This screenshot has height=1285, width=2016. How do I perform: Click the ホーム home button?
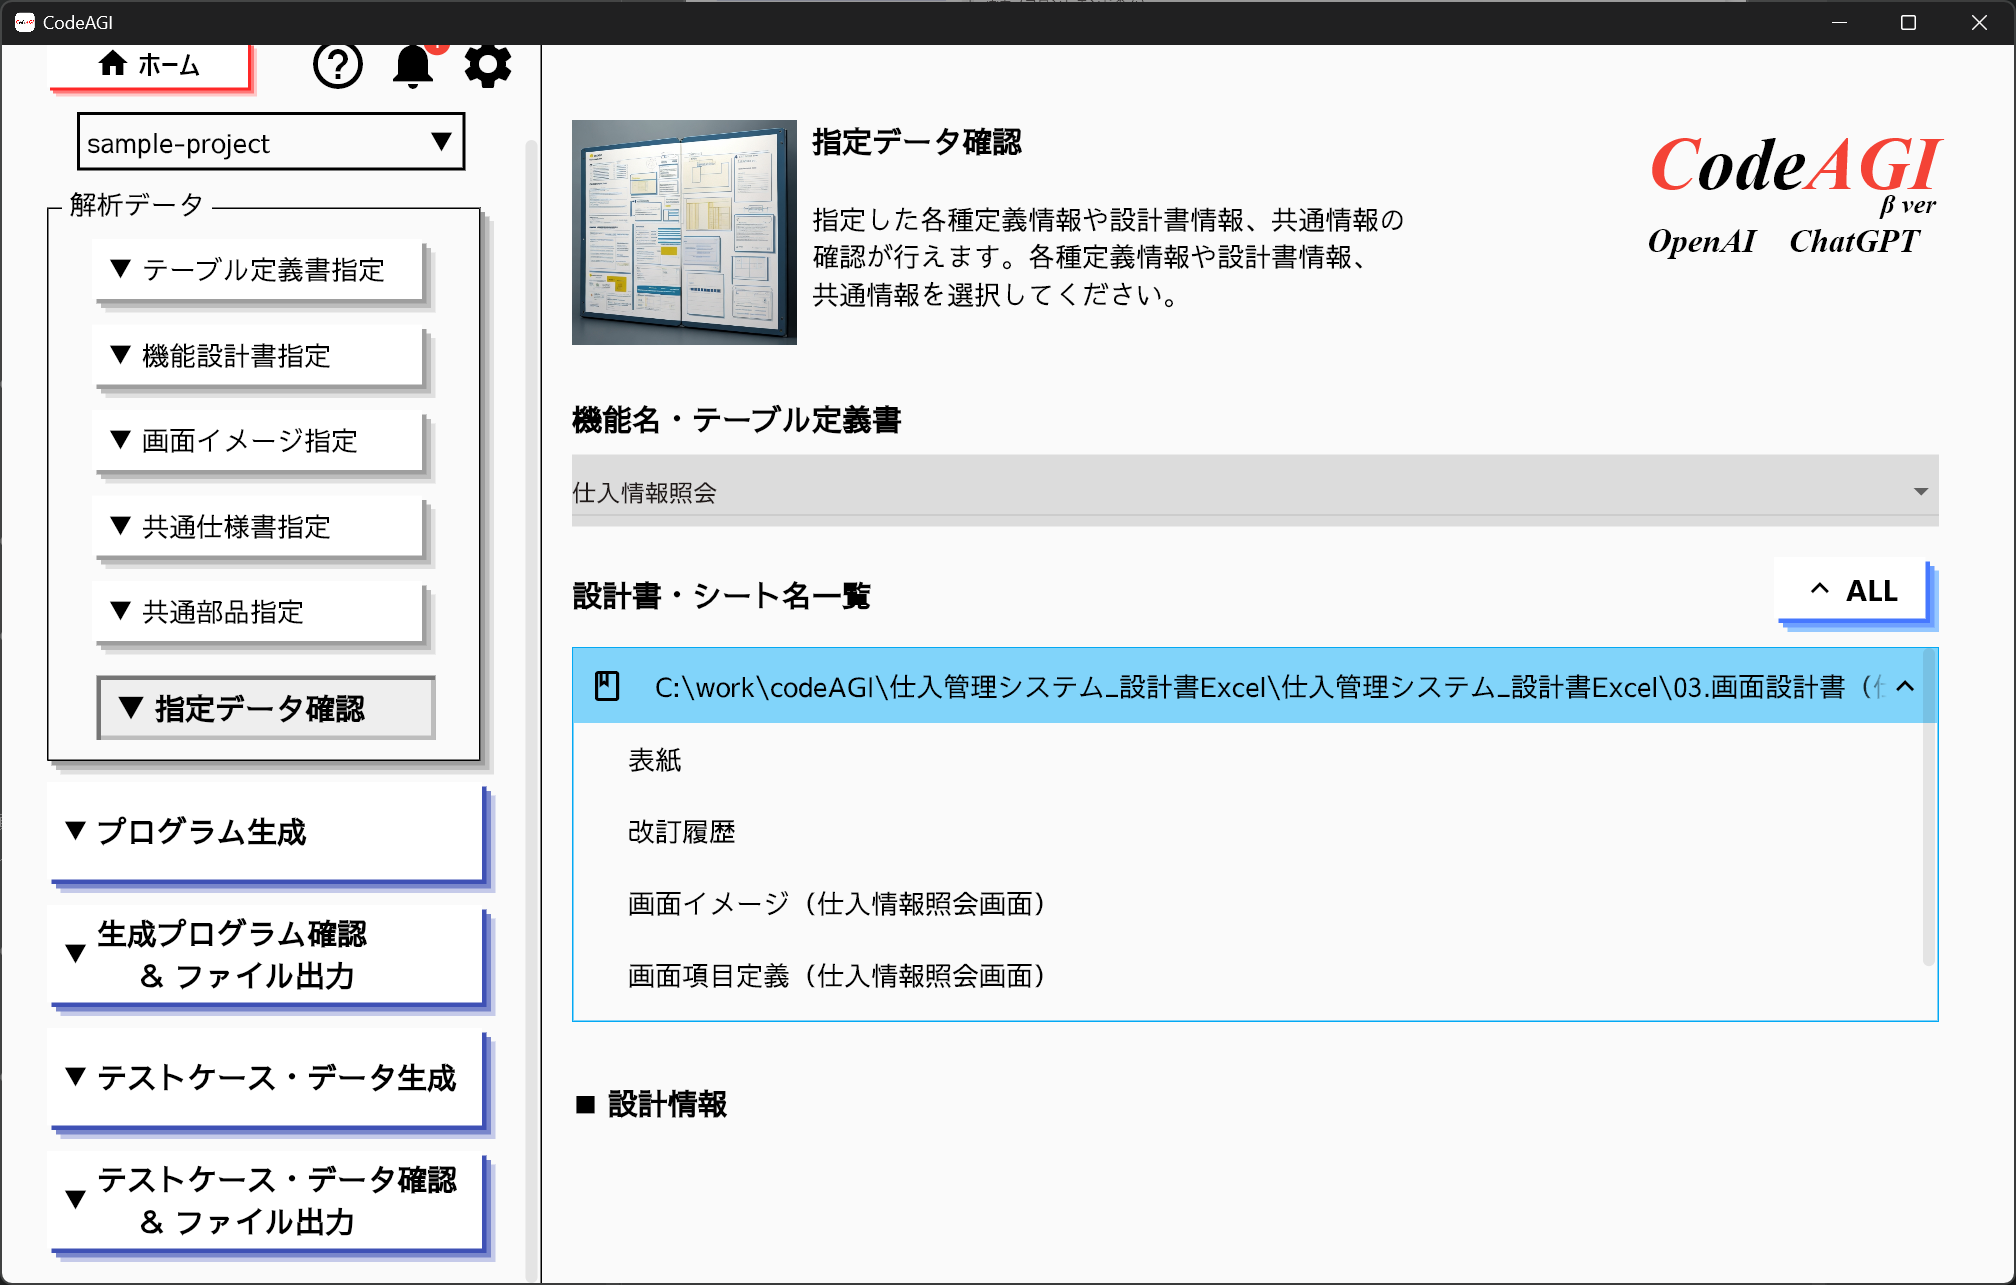coord(149,66)
